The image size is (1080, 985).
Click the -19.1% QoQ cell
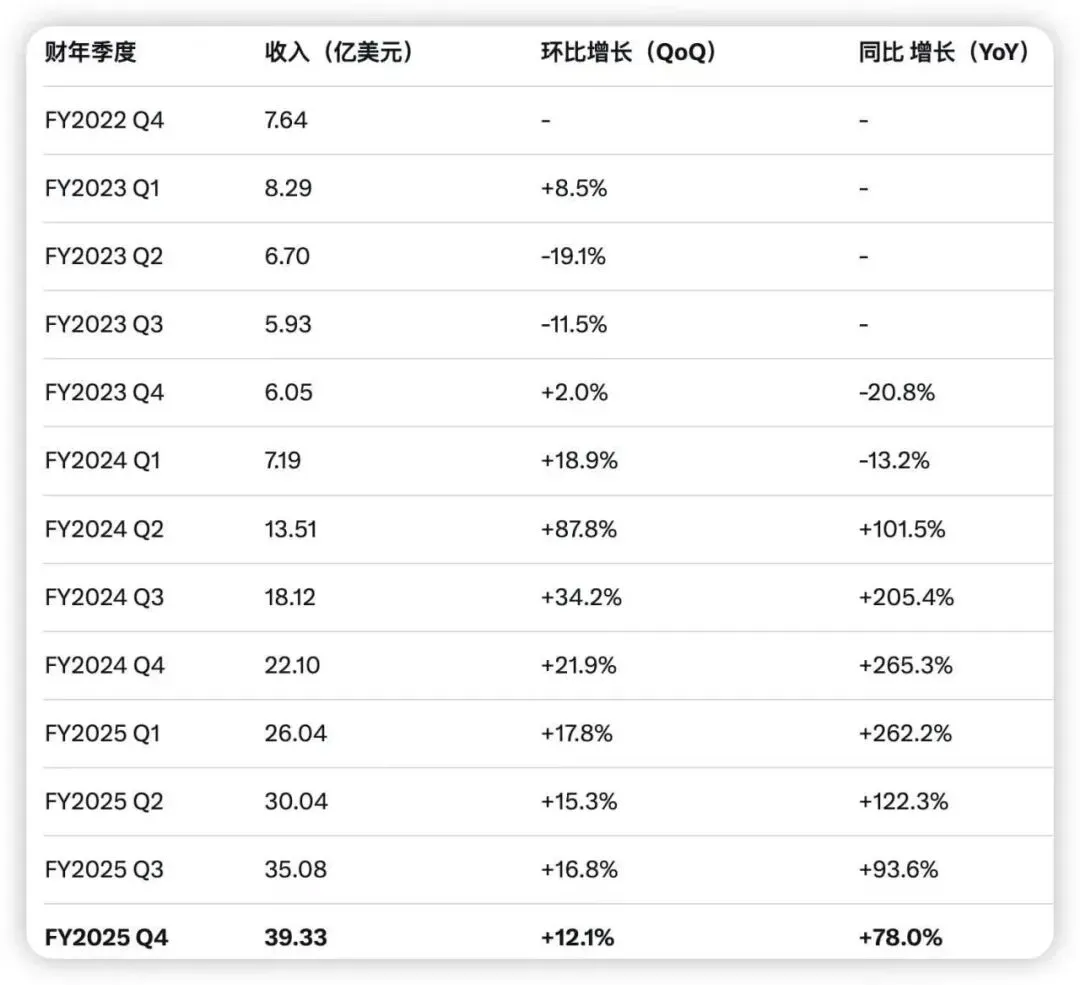[573, 257]
